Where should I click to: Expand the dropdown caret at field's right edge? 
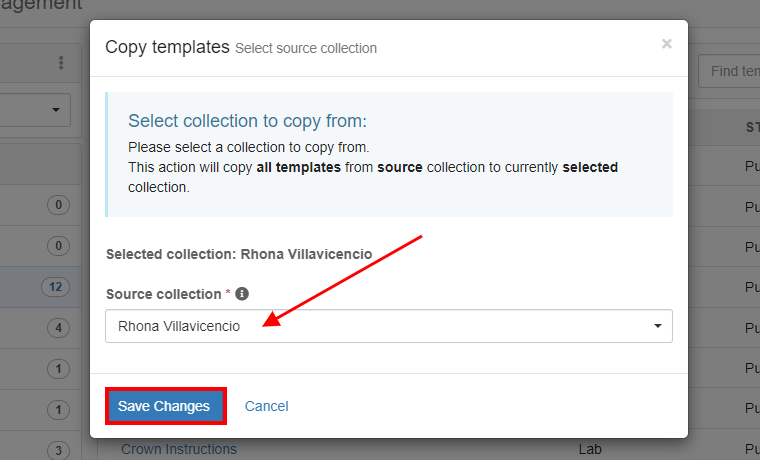658,326
